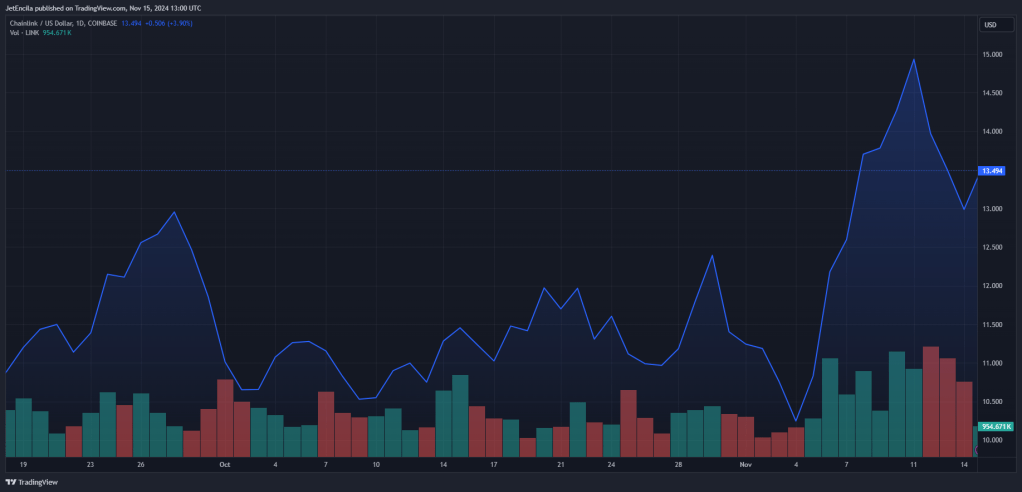Click the 15.000 price scale label
Image resolution: width=1022 pixels, height=492 pixels.
(993, 55)
